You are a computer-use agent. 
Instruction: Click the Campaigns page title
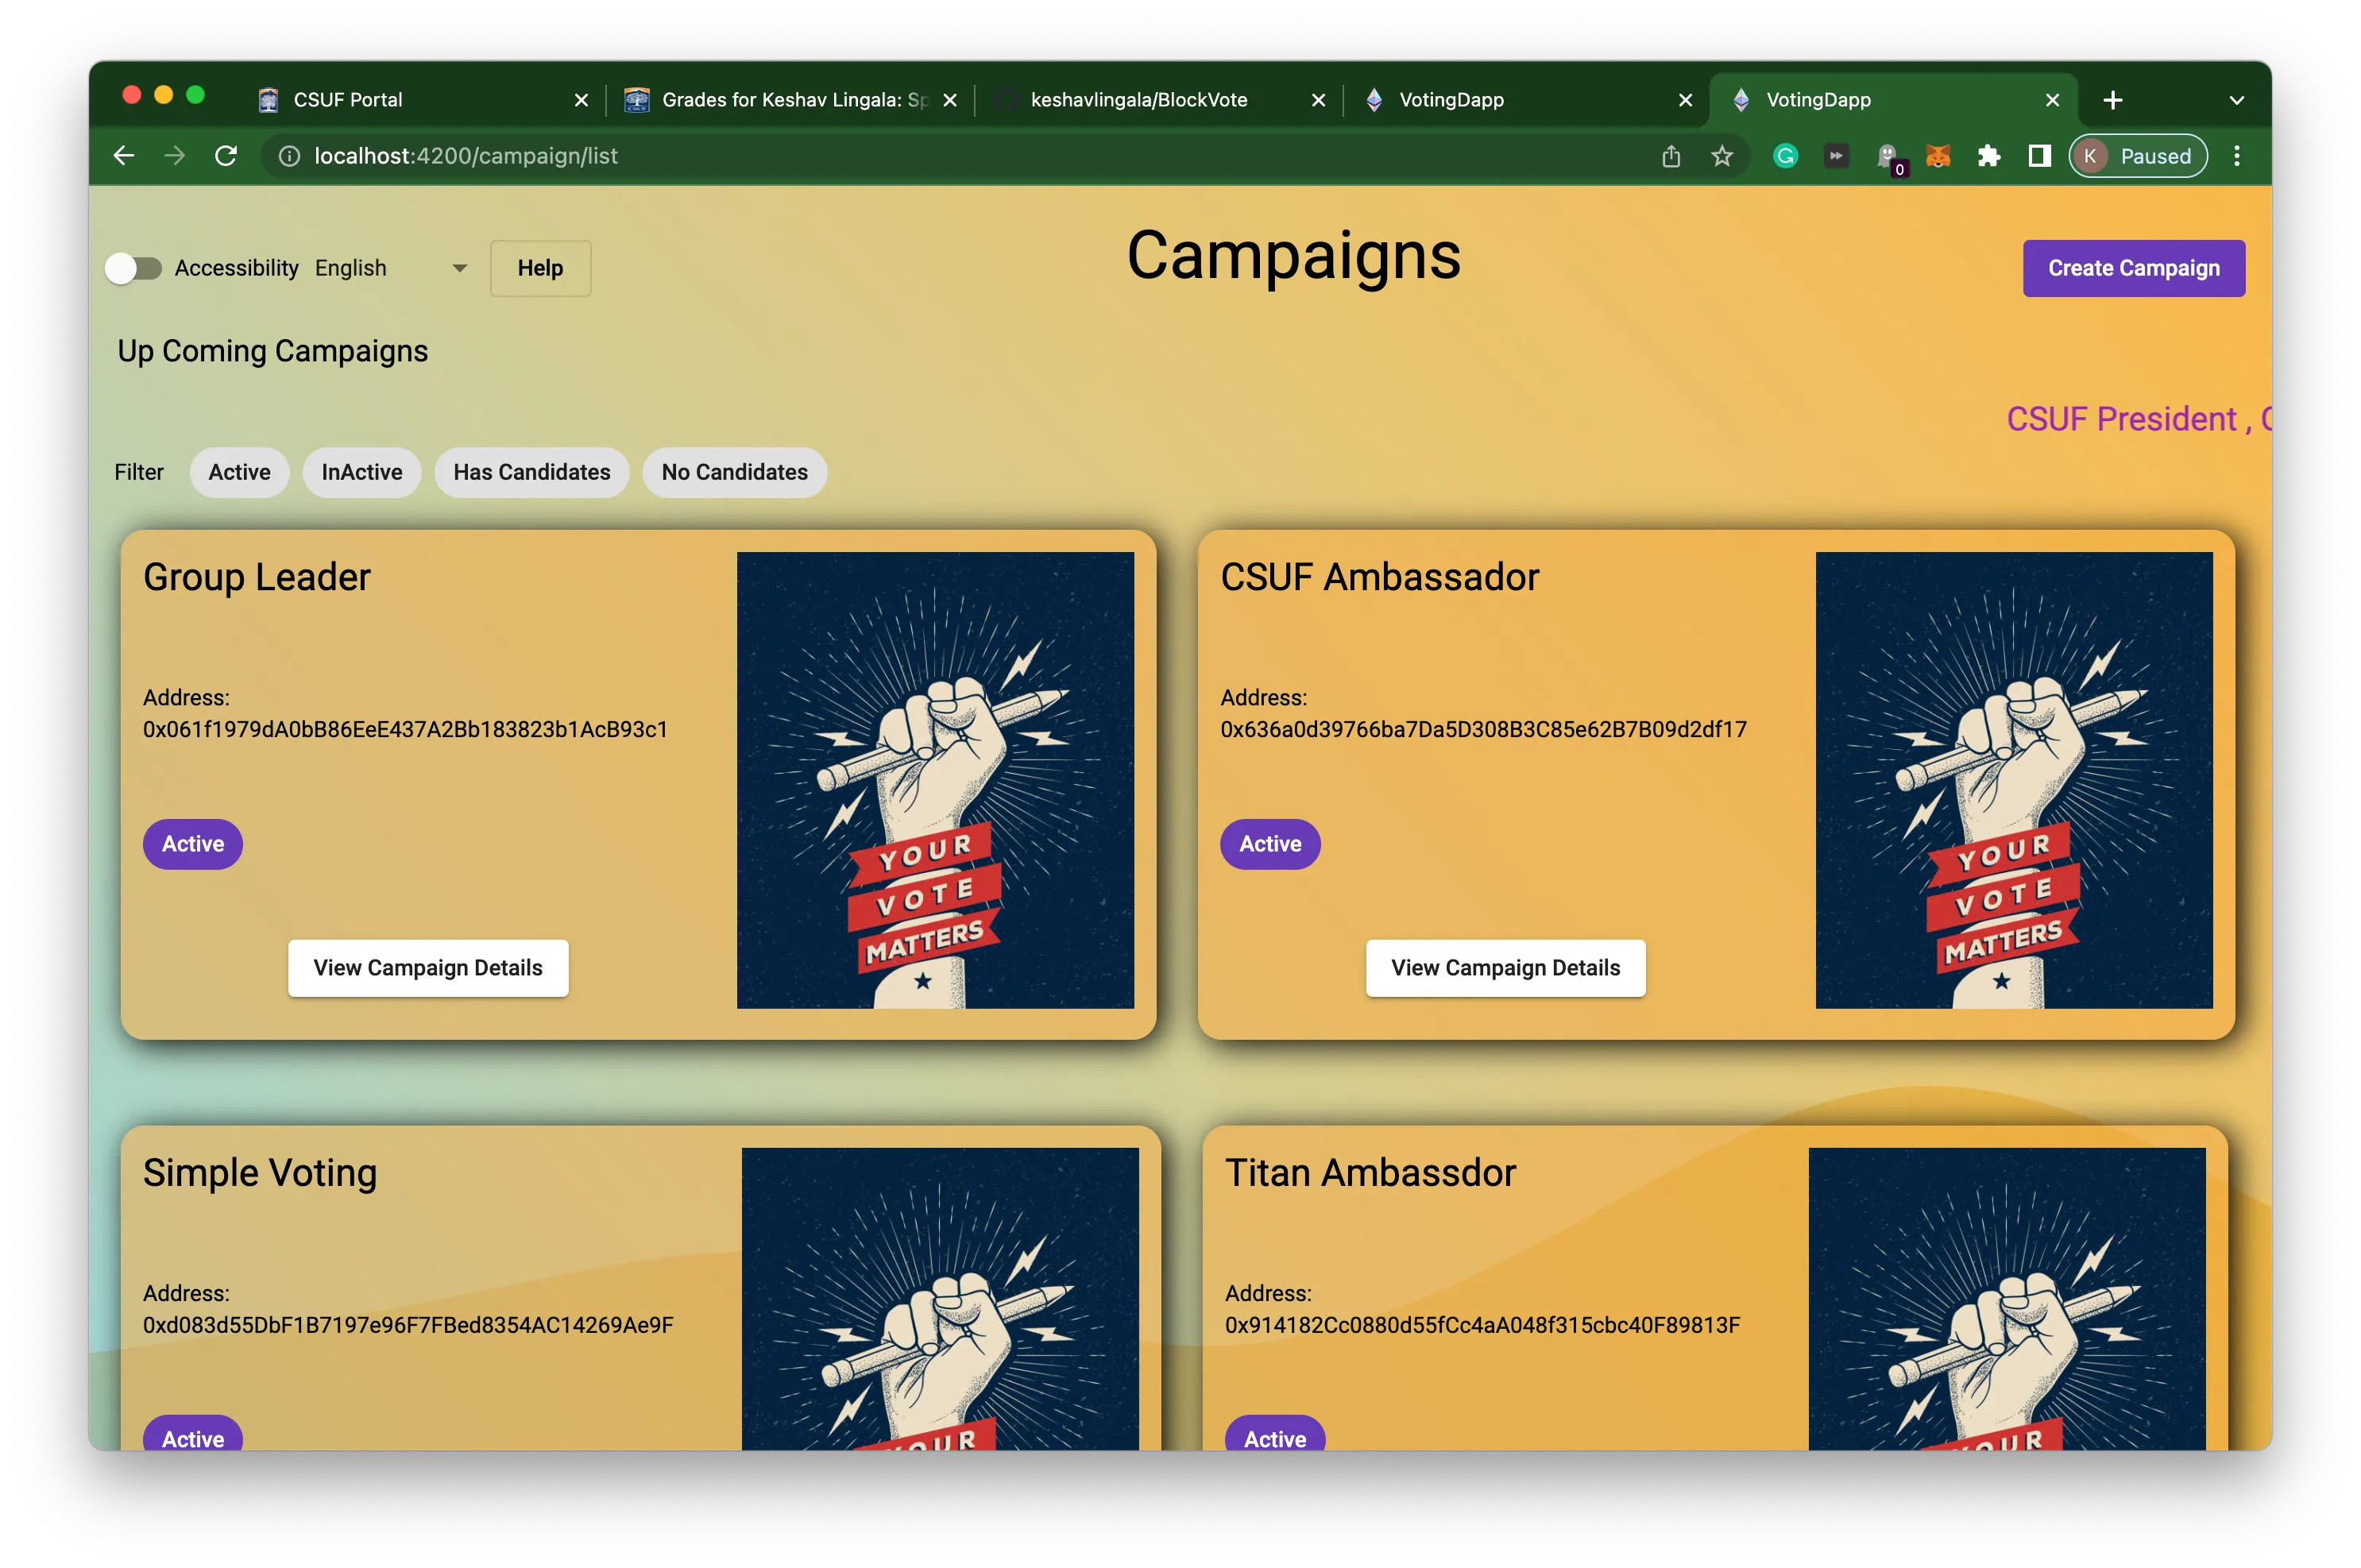[1294, 256]
